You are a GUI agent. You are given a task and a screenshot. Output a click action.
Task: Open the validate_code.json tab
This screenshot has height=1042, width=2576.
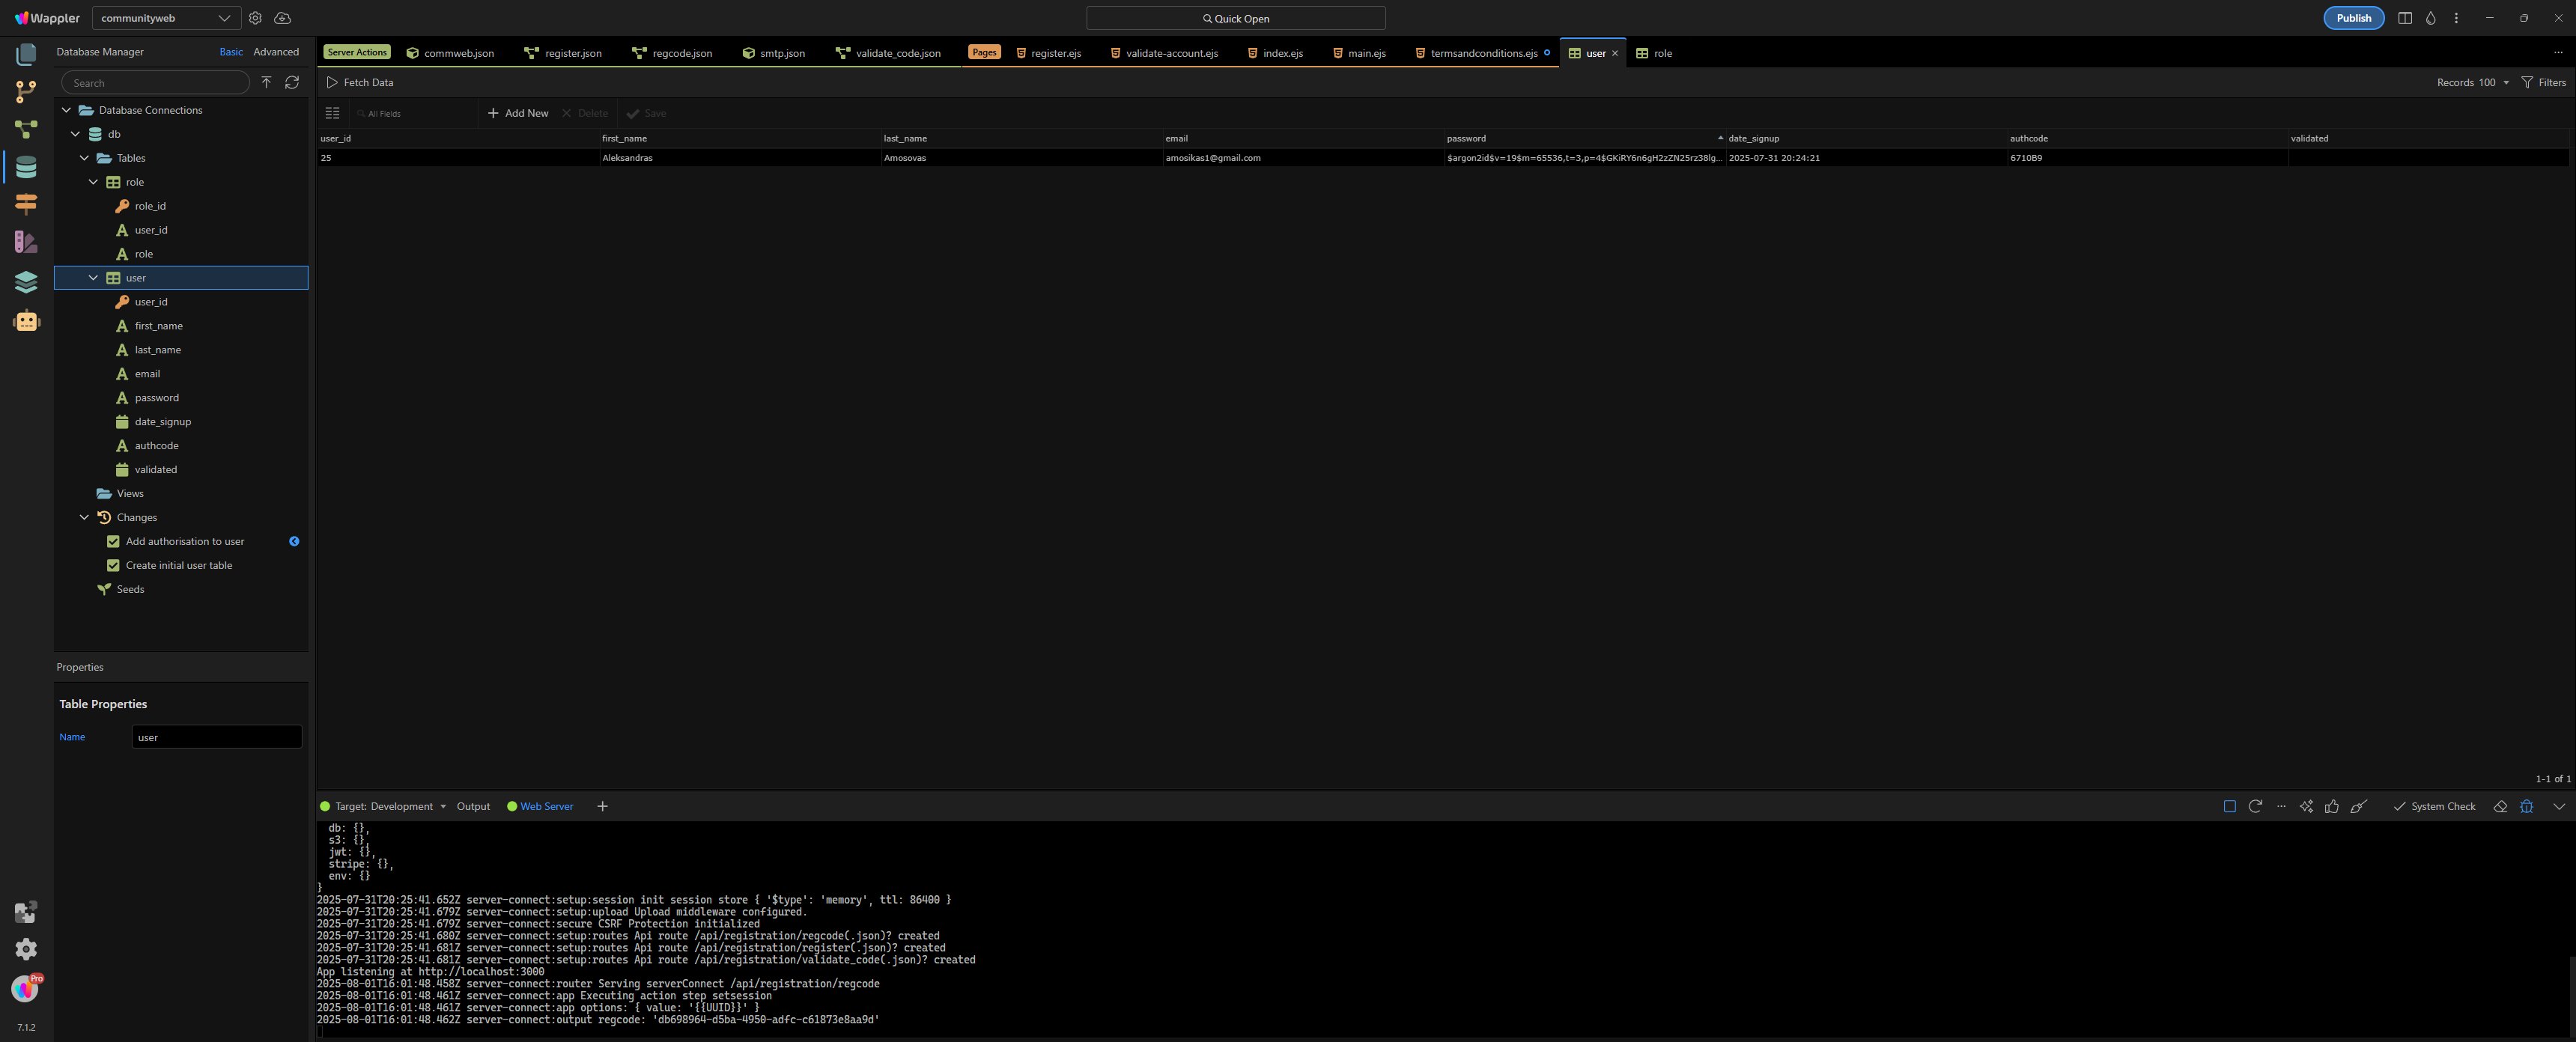point(888,53)
